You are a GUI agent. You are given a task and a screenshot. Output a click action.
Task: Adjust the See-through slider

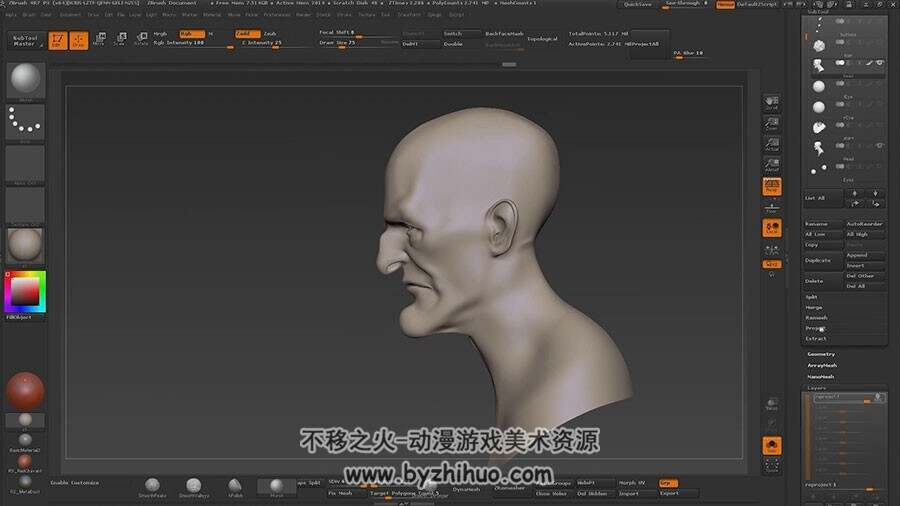685,4
